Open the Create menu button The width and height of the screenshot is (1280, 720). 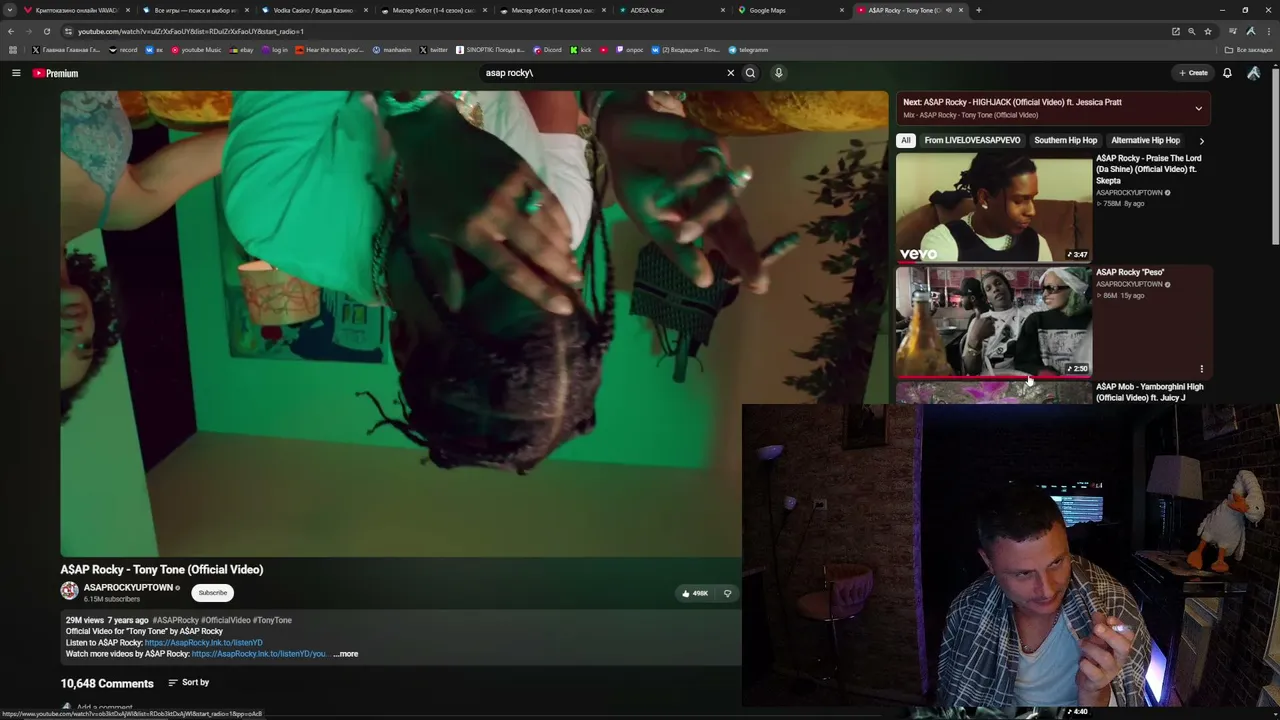coord(1193,73)
